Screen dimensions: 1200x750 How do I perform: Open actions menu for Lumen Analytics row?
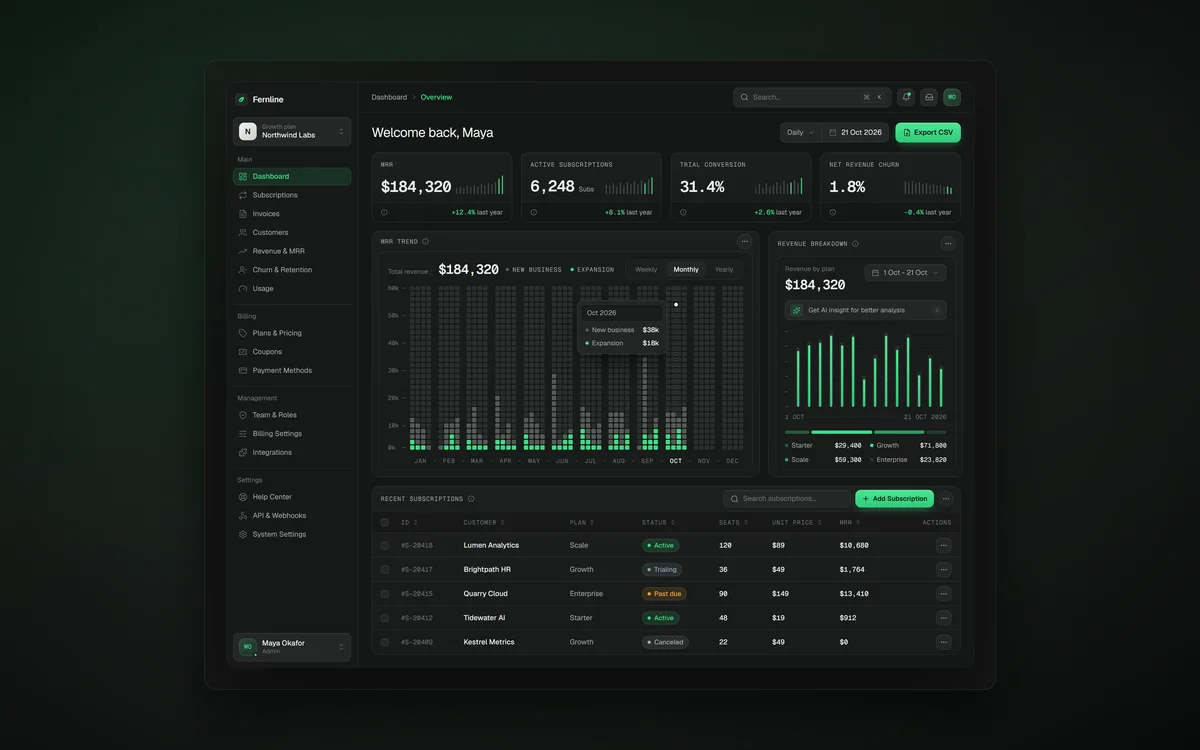tap(944, 545)
